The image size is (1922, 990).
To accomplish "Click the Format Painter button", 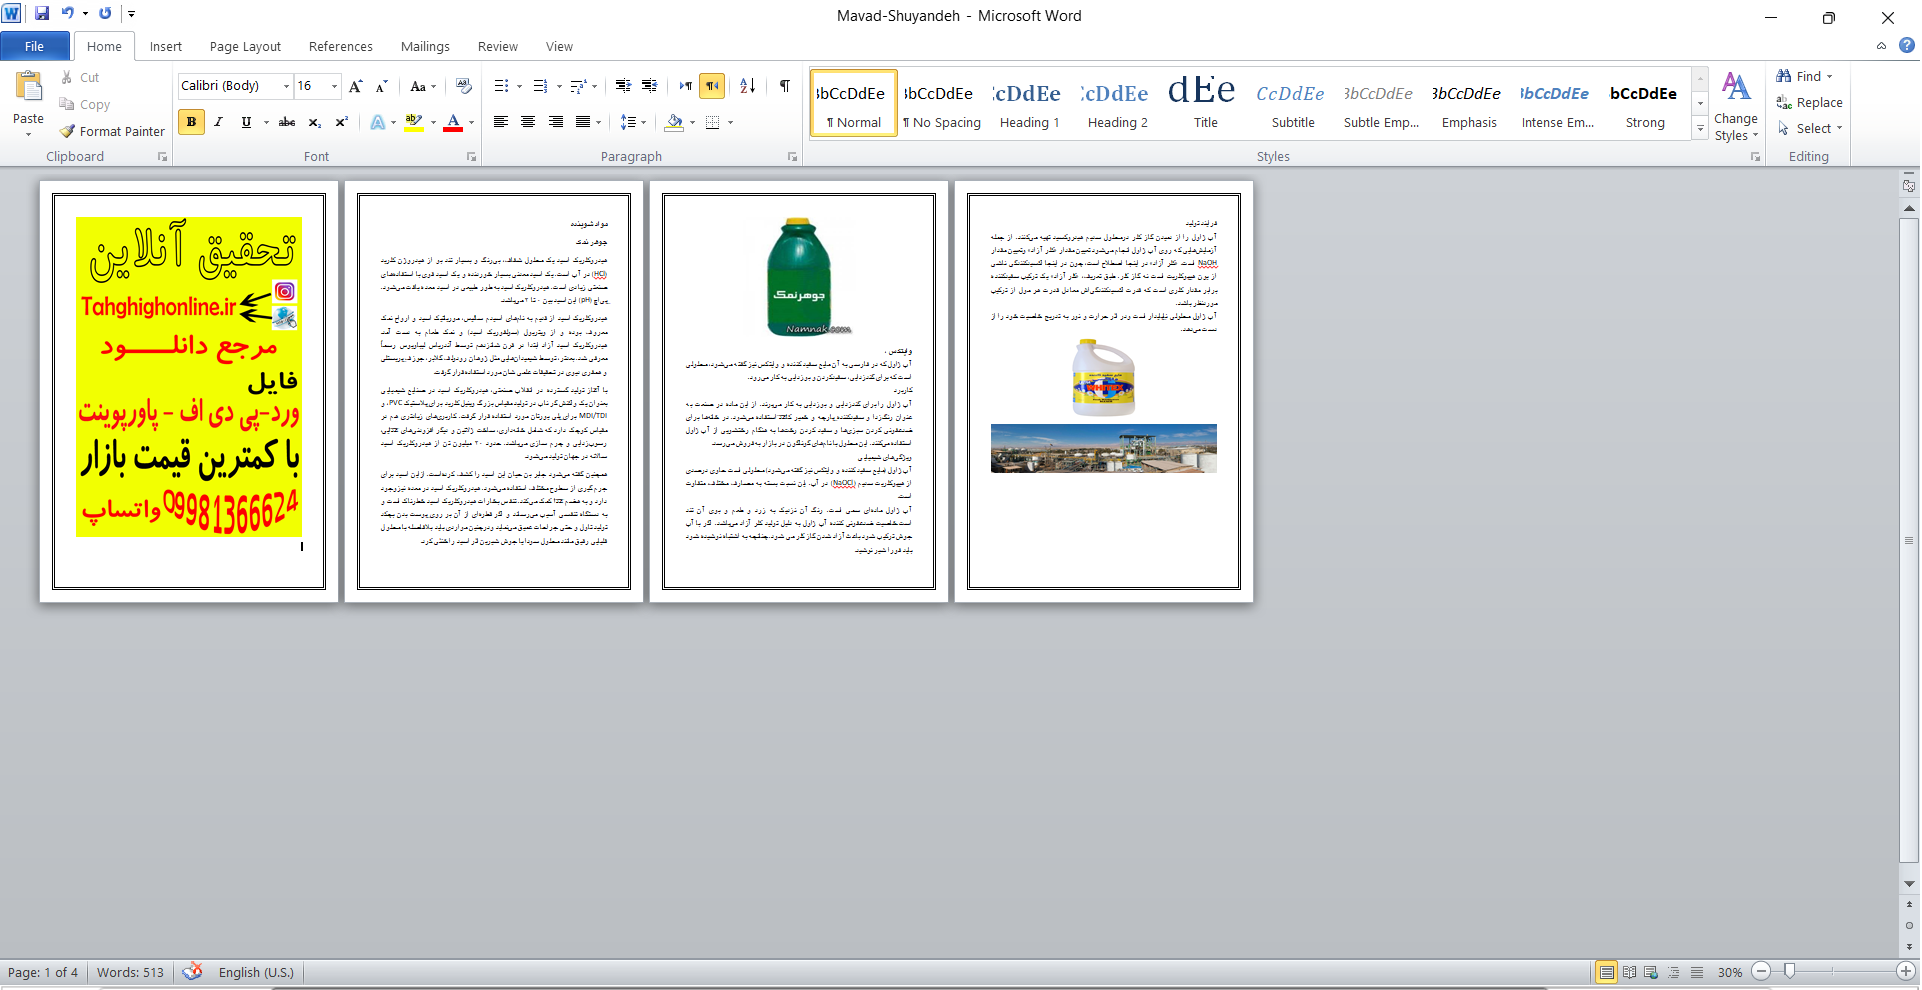I will pyautogui.click(x=112, y=131).
